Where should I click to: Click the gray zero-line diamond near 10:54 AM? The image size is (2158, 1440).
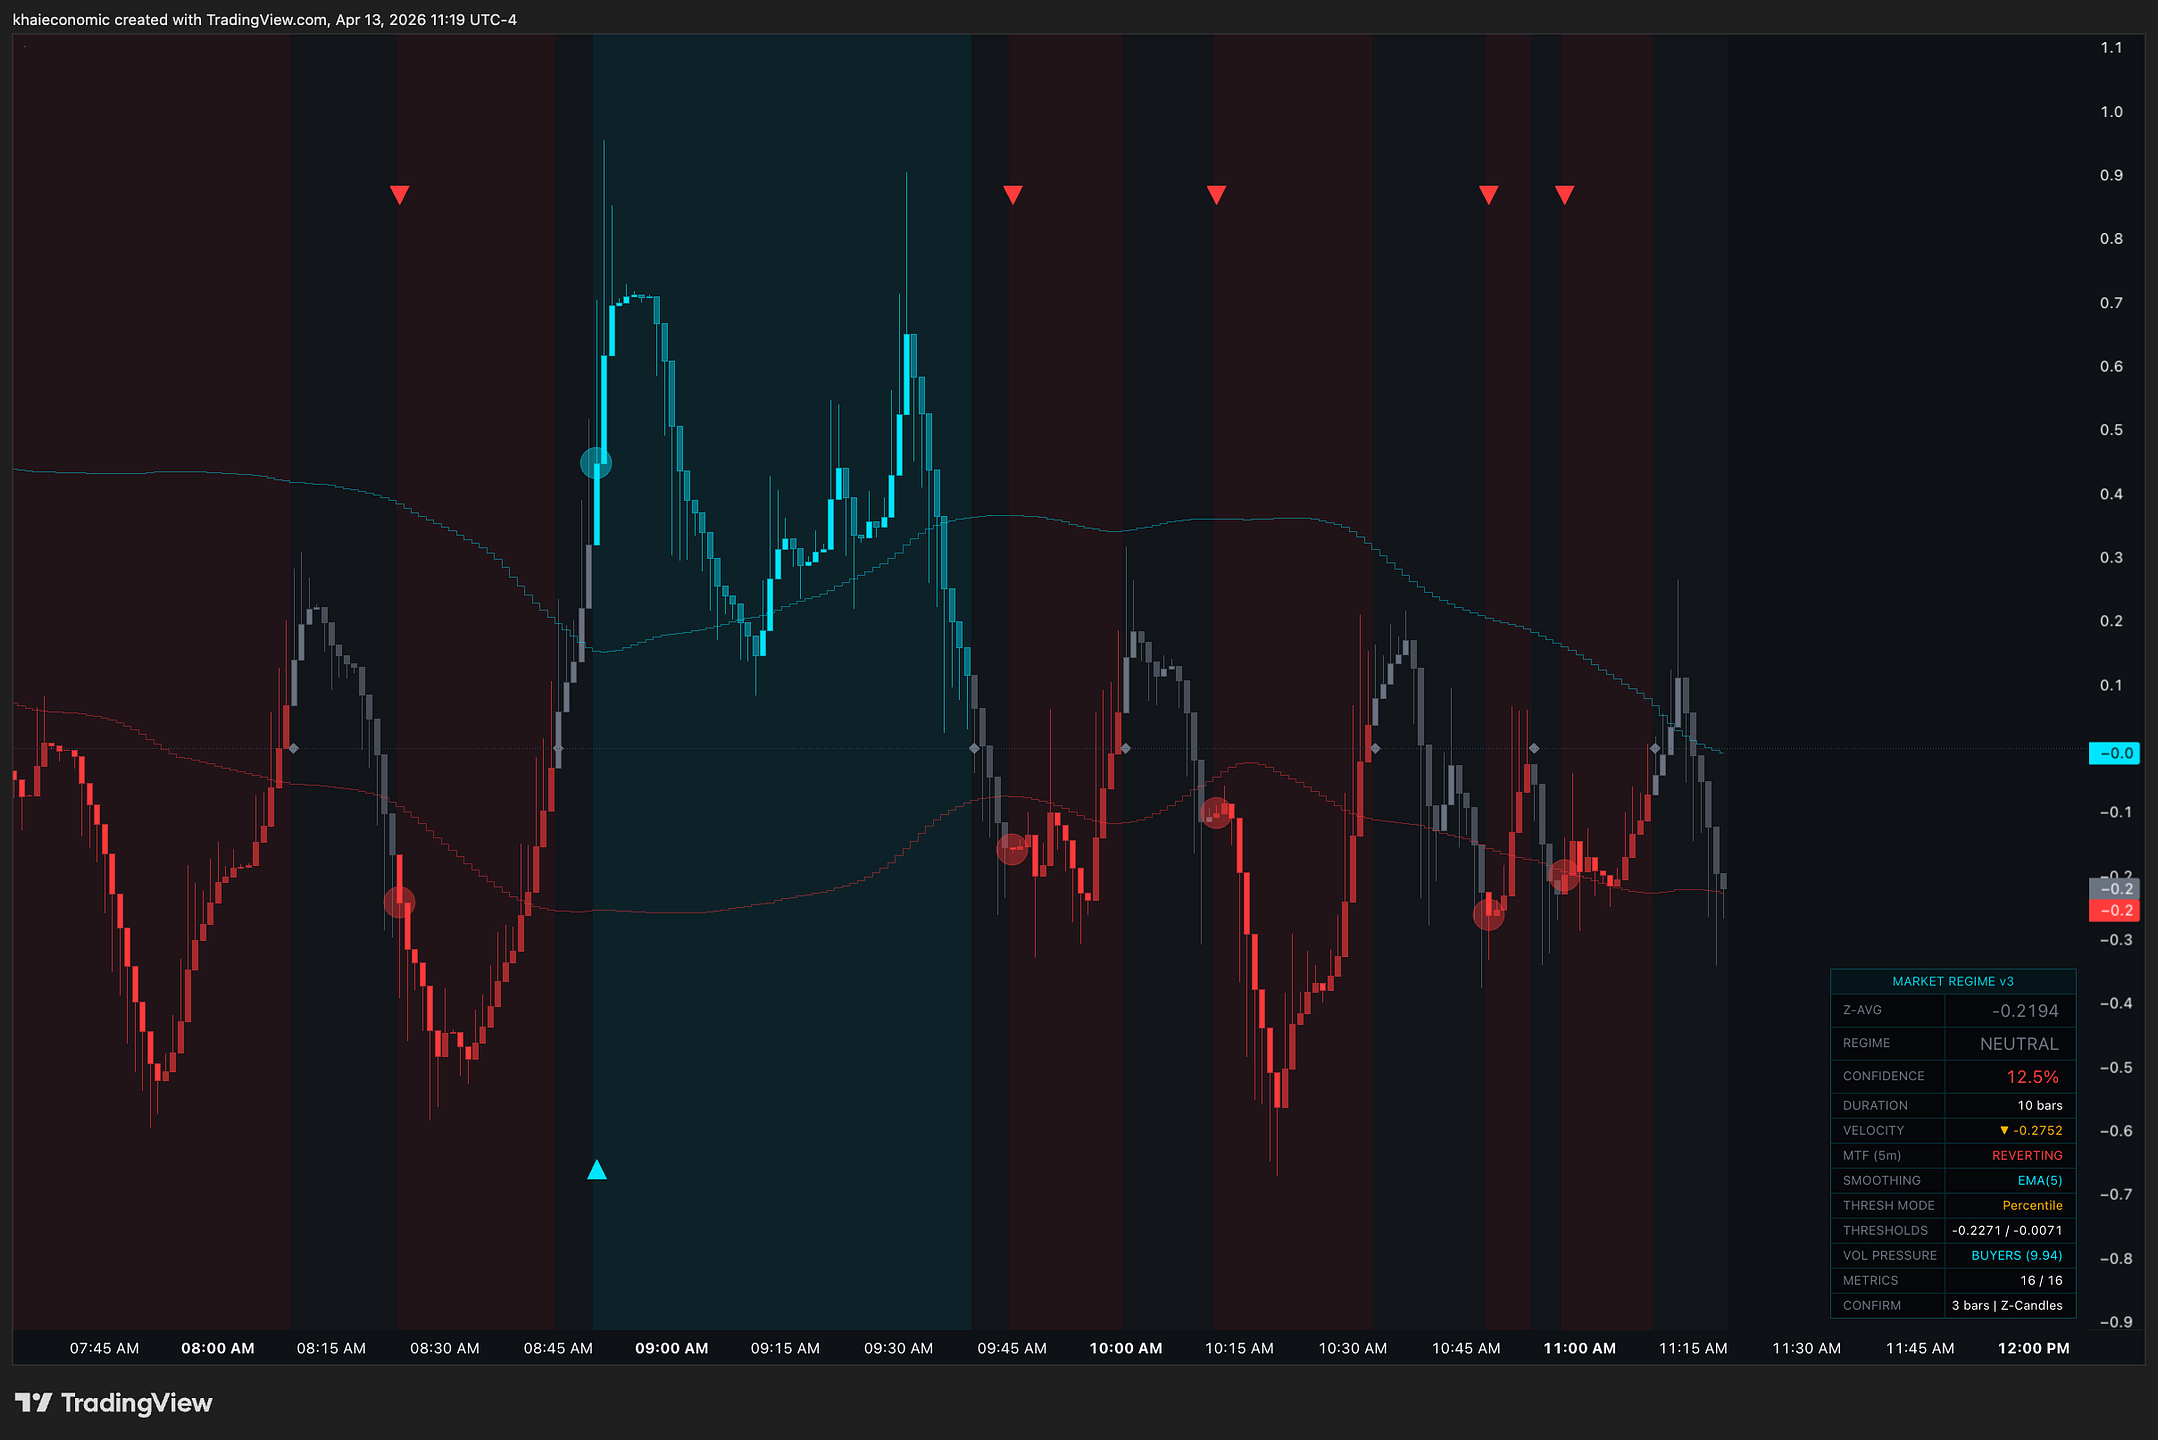(1534, 748)
